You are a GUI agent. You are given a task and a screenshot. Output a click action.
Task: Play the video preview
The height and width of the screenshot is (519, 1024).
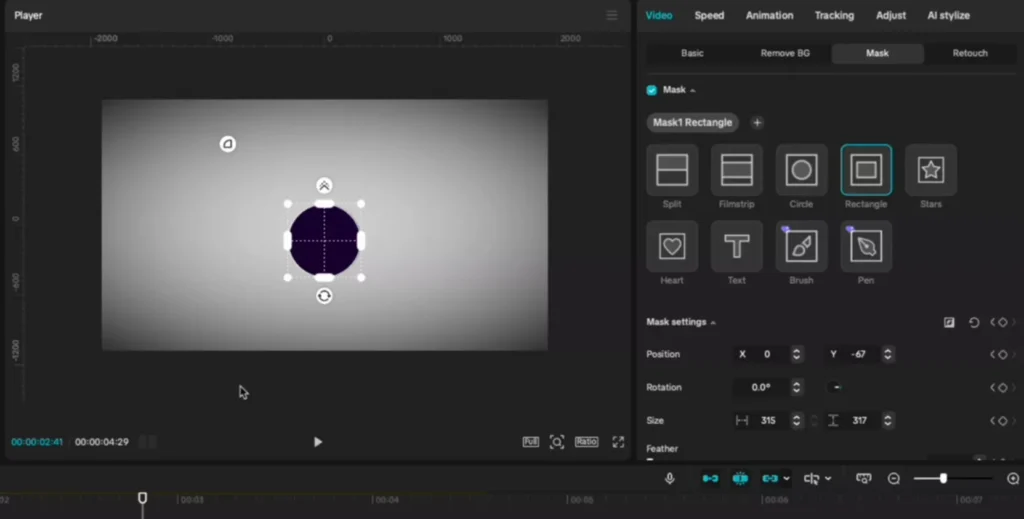coord(318,442)
